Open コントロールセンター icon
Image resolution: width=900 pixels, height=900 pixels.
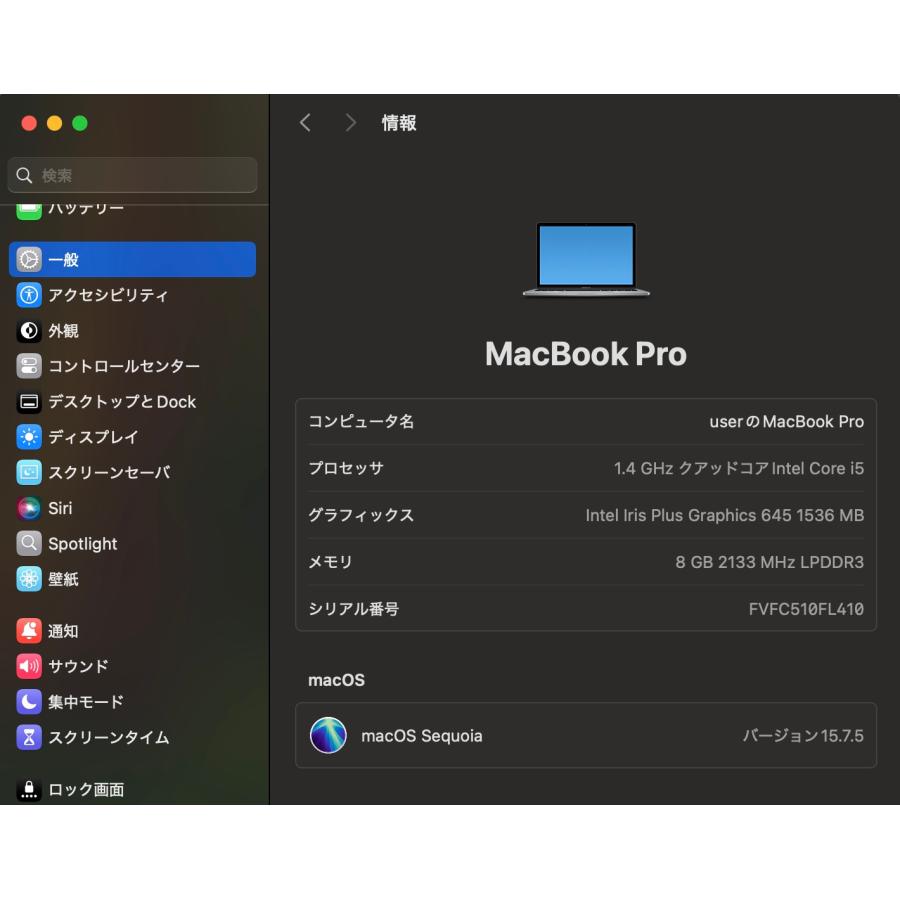coord(29,366)
